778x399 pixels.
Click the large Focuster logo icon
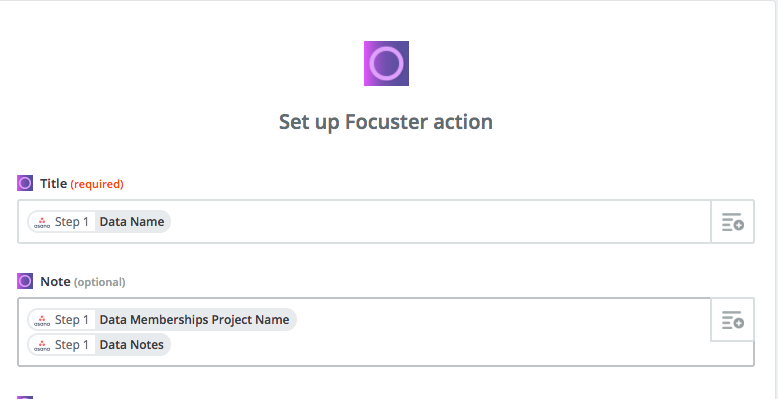[x=386, y=64]
